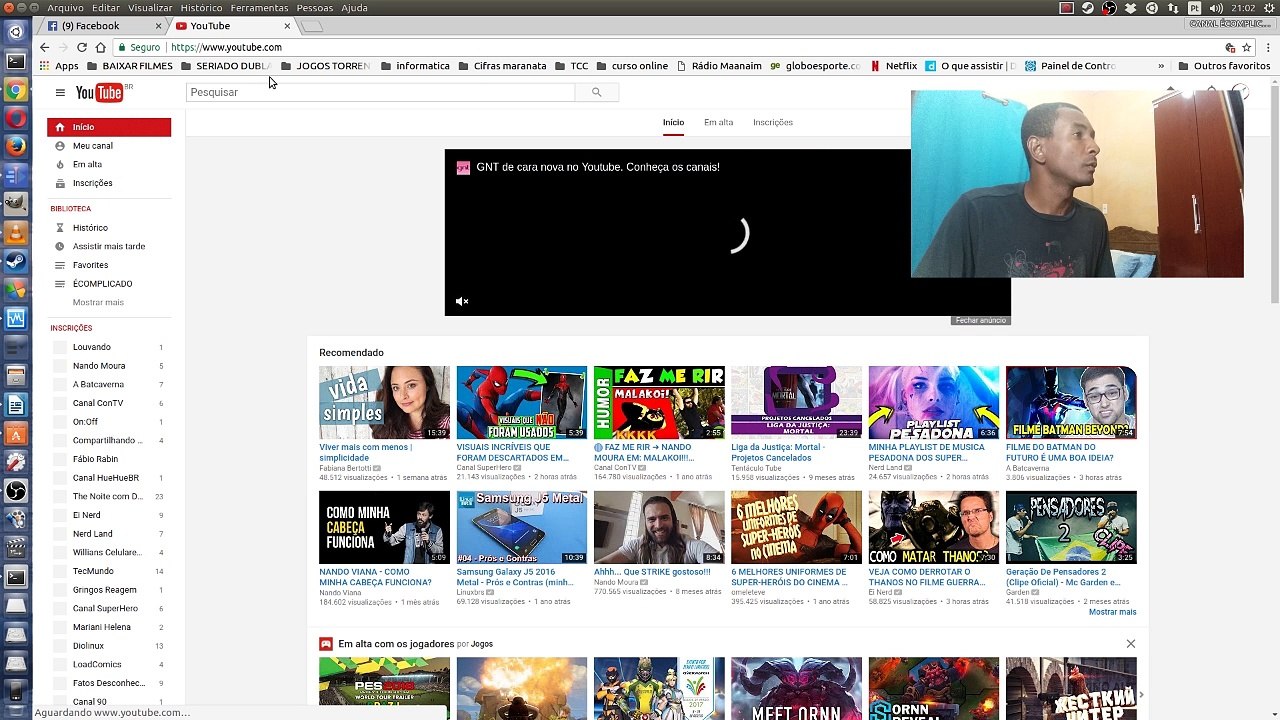Open the Pt keyboard layout indicator
1280x720 pixels.
(1195, 8)
